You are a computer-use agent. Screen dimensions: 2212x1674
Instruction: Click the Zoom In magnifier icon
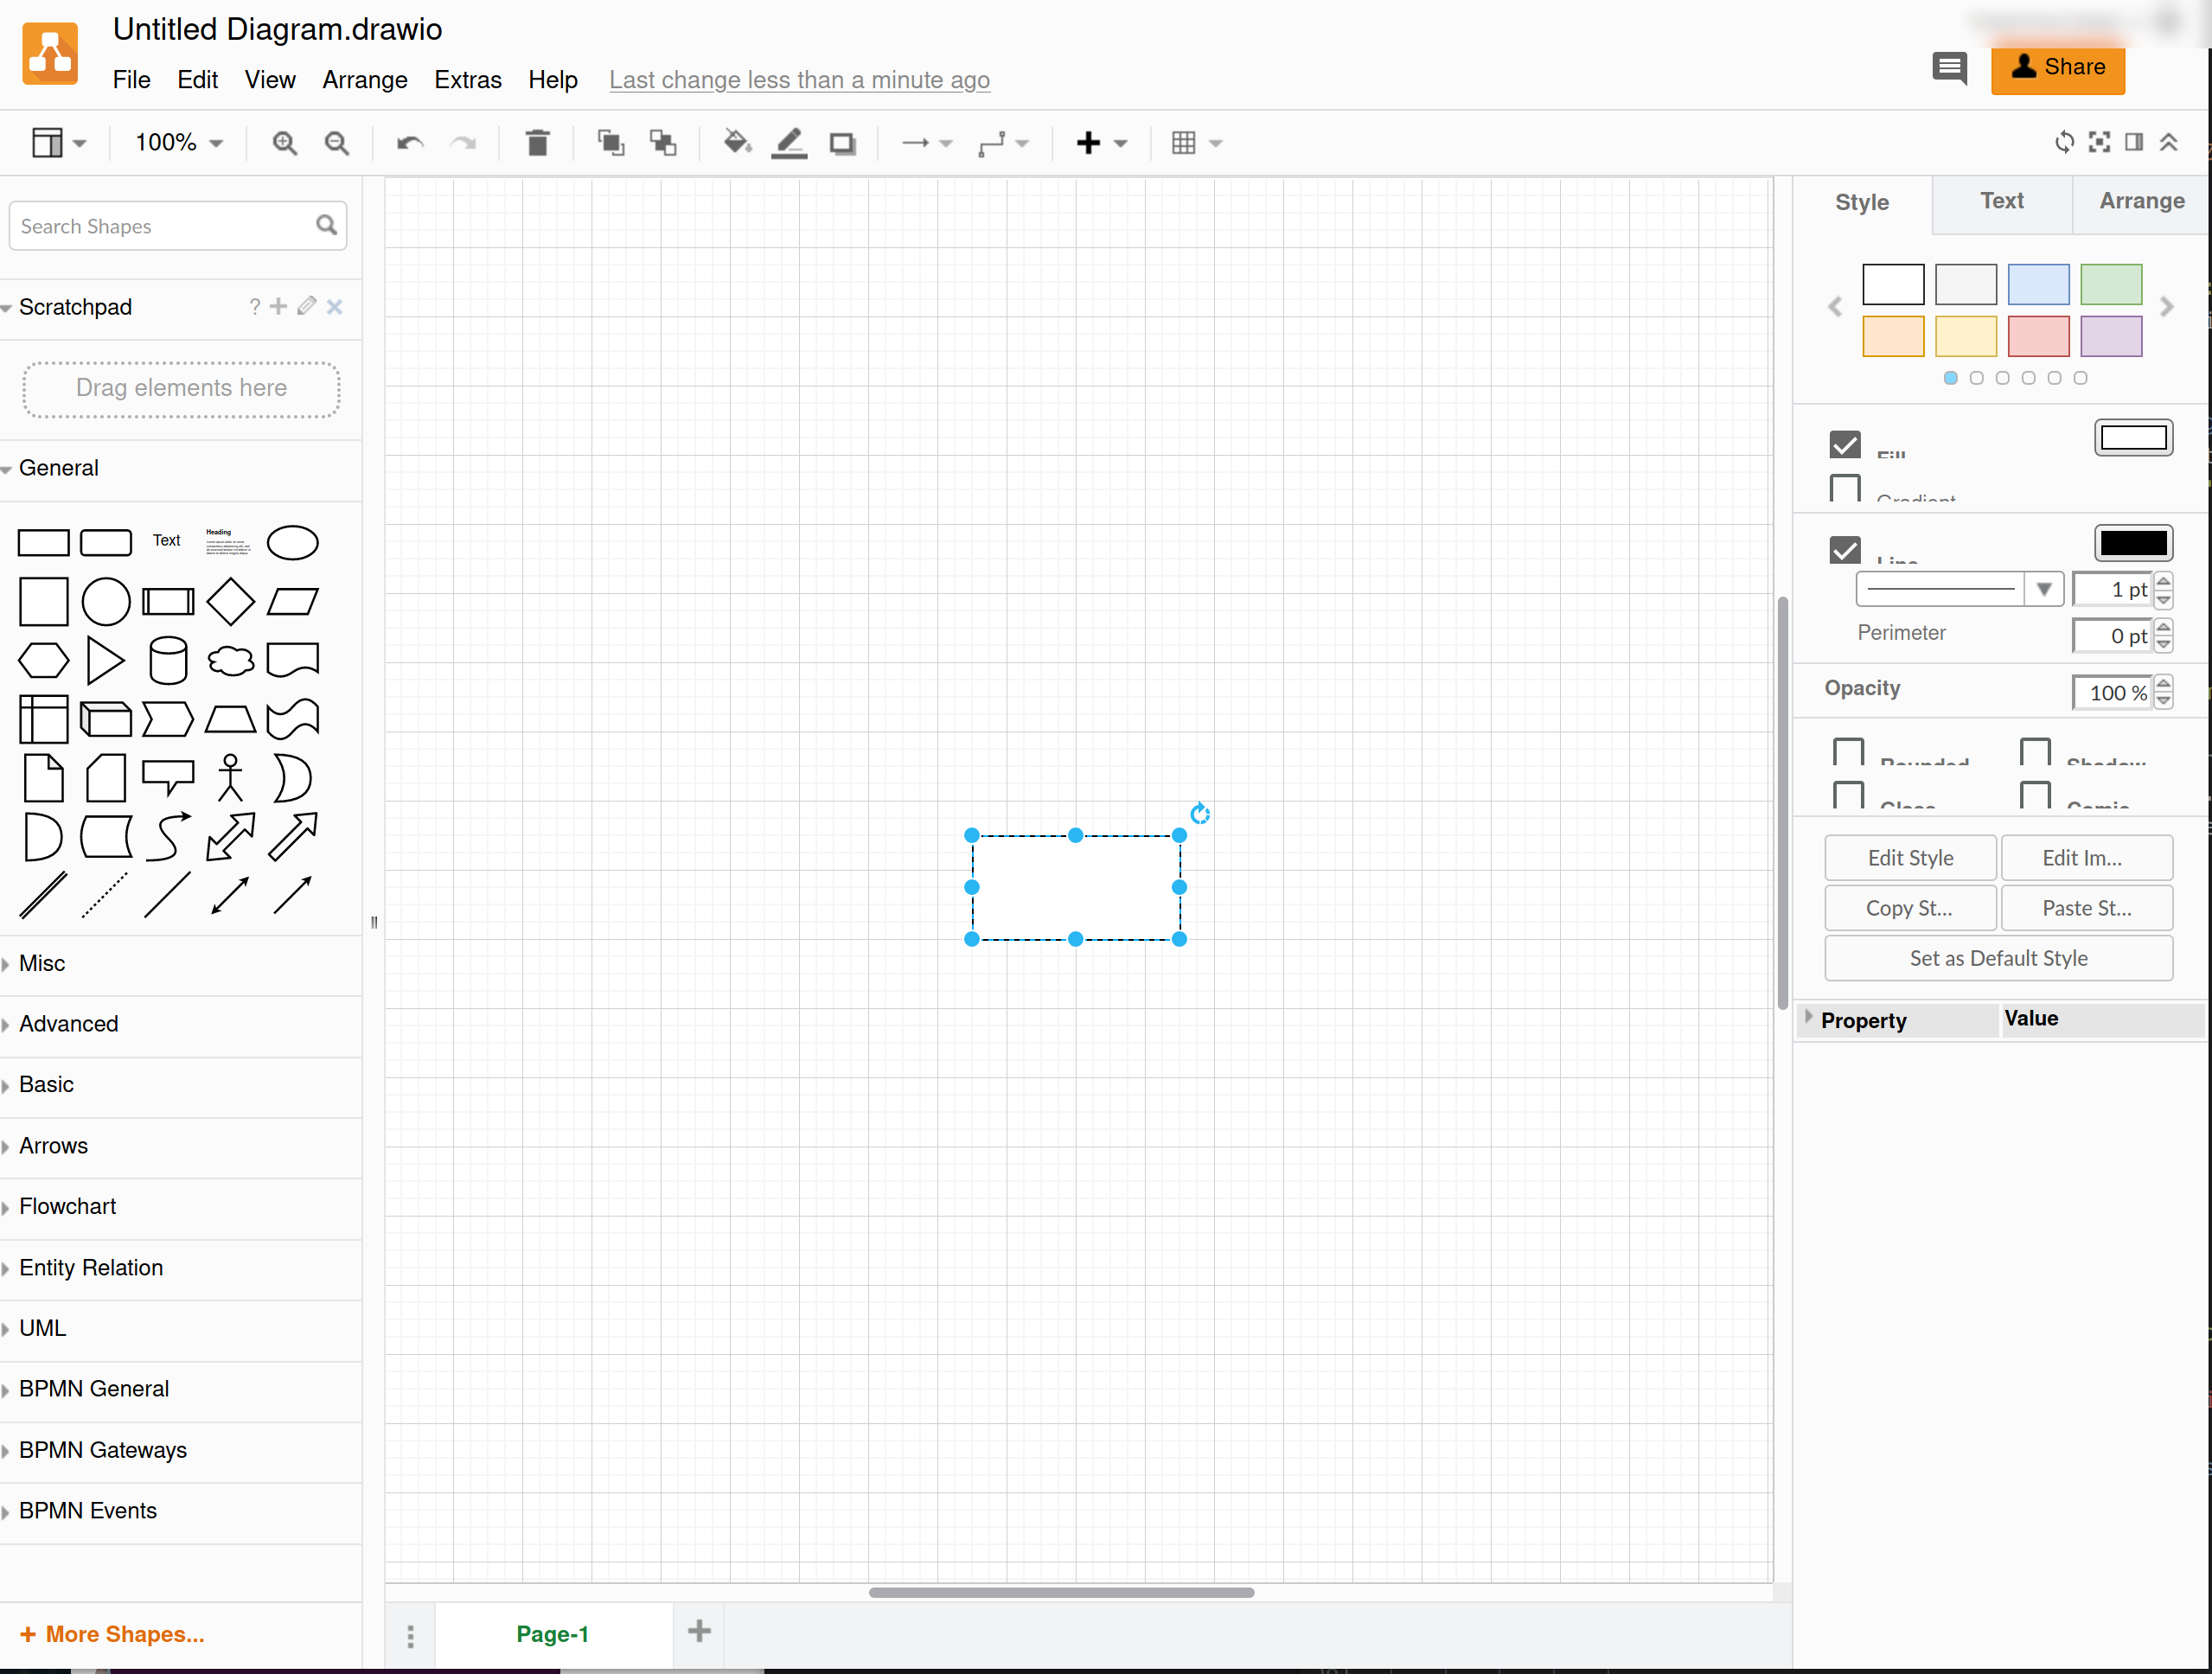click(x=285, y=143)
